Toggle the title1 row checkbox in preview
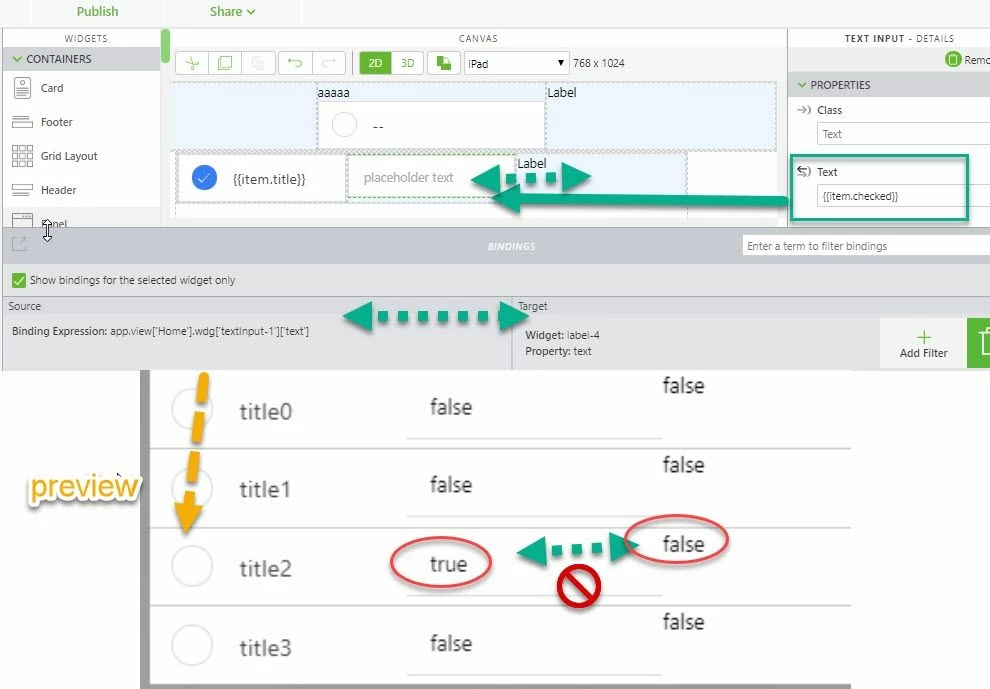This screenshot has height=689, width=990. (x=192, y=488)
